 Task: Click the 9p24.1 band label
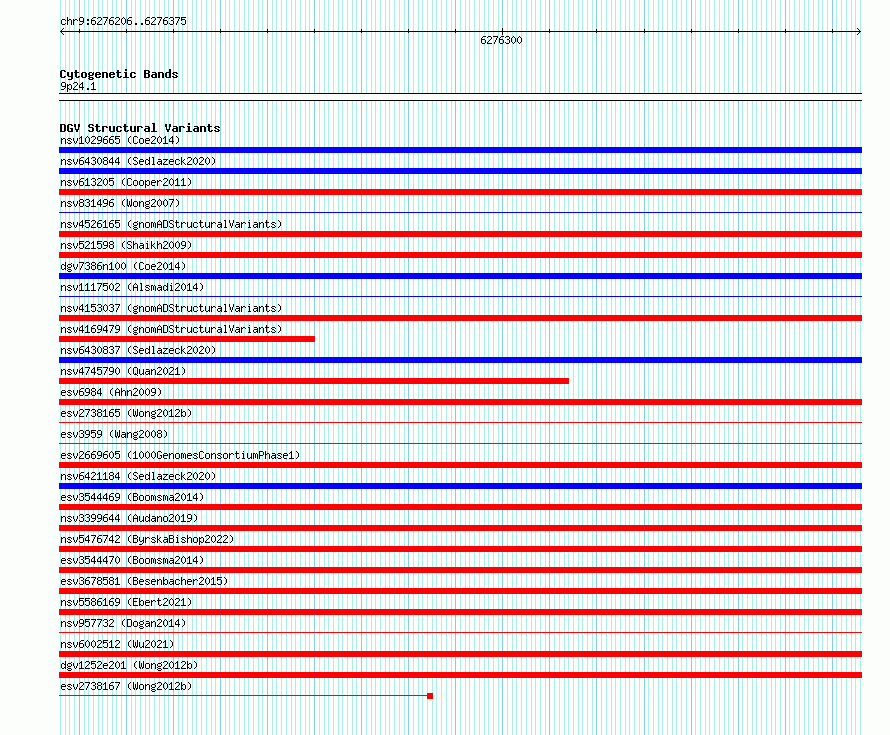(78, 86)
